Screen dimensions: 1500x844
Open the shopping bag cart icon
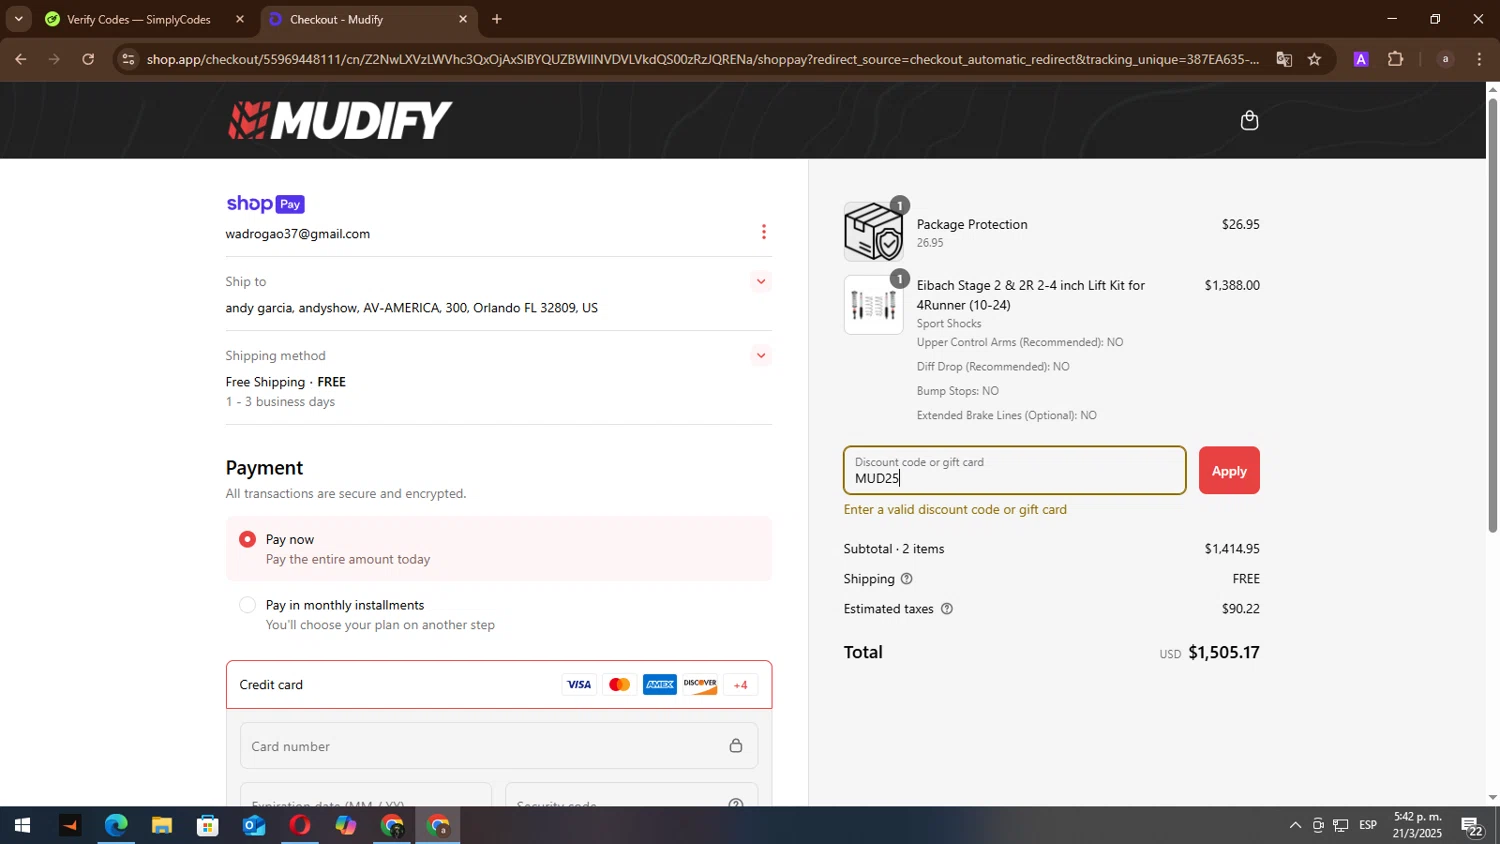point(1249,120)
